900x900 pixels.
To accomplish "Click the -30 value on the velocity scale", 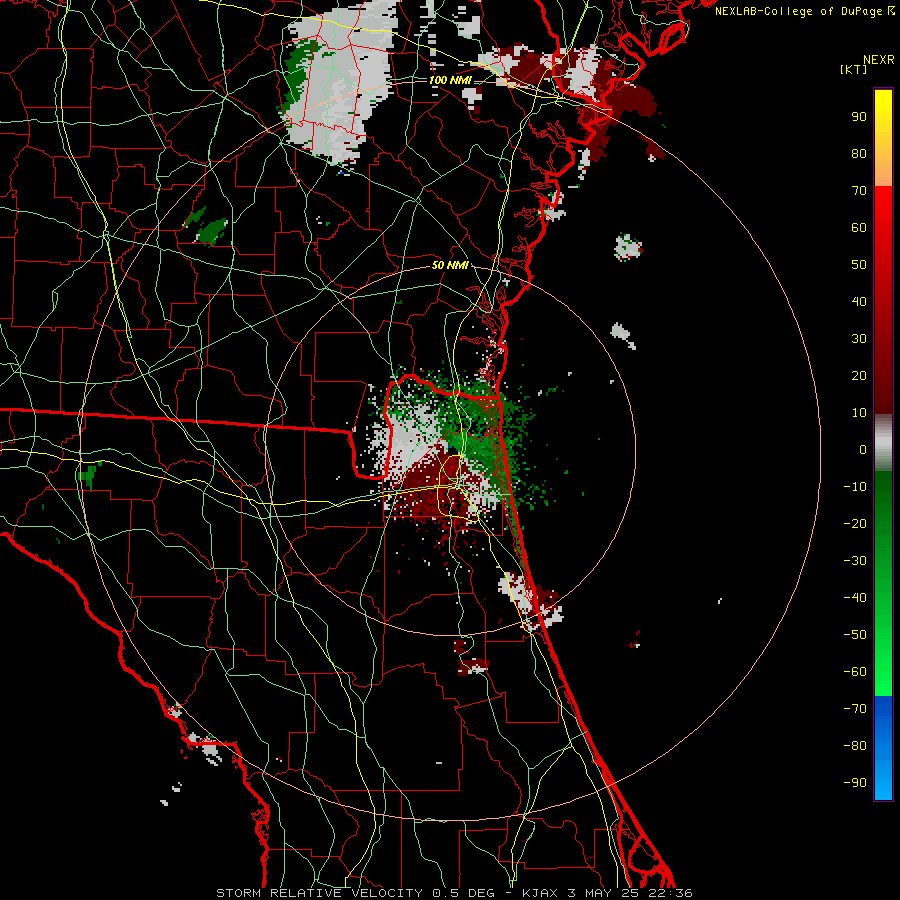I will pos(855,561).
